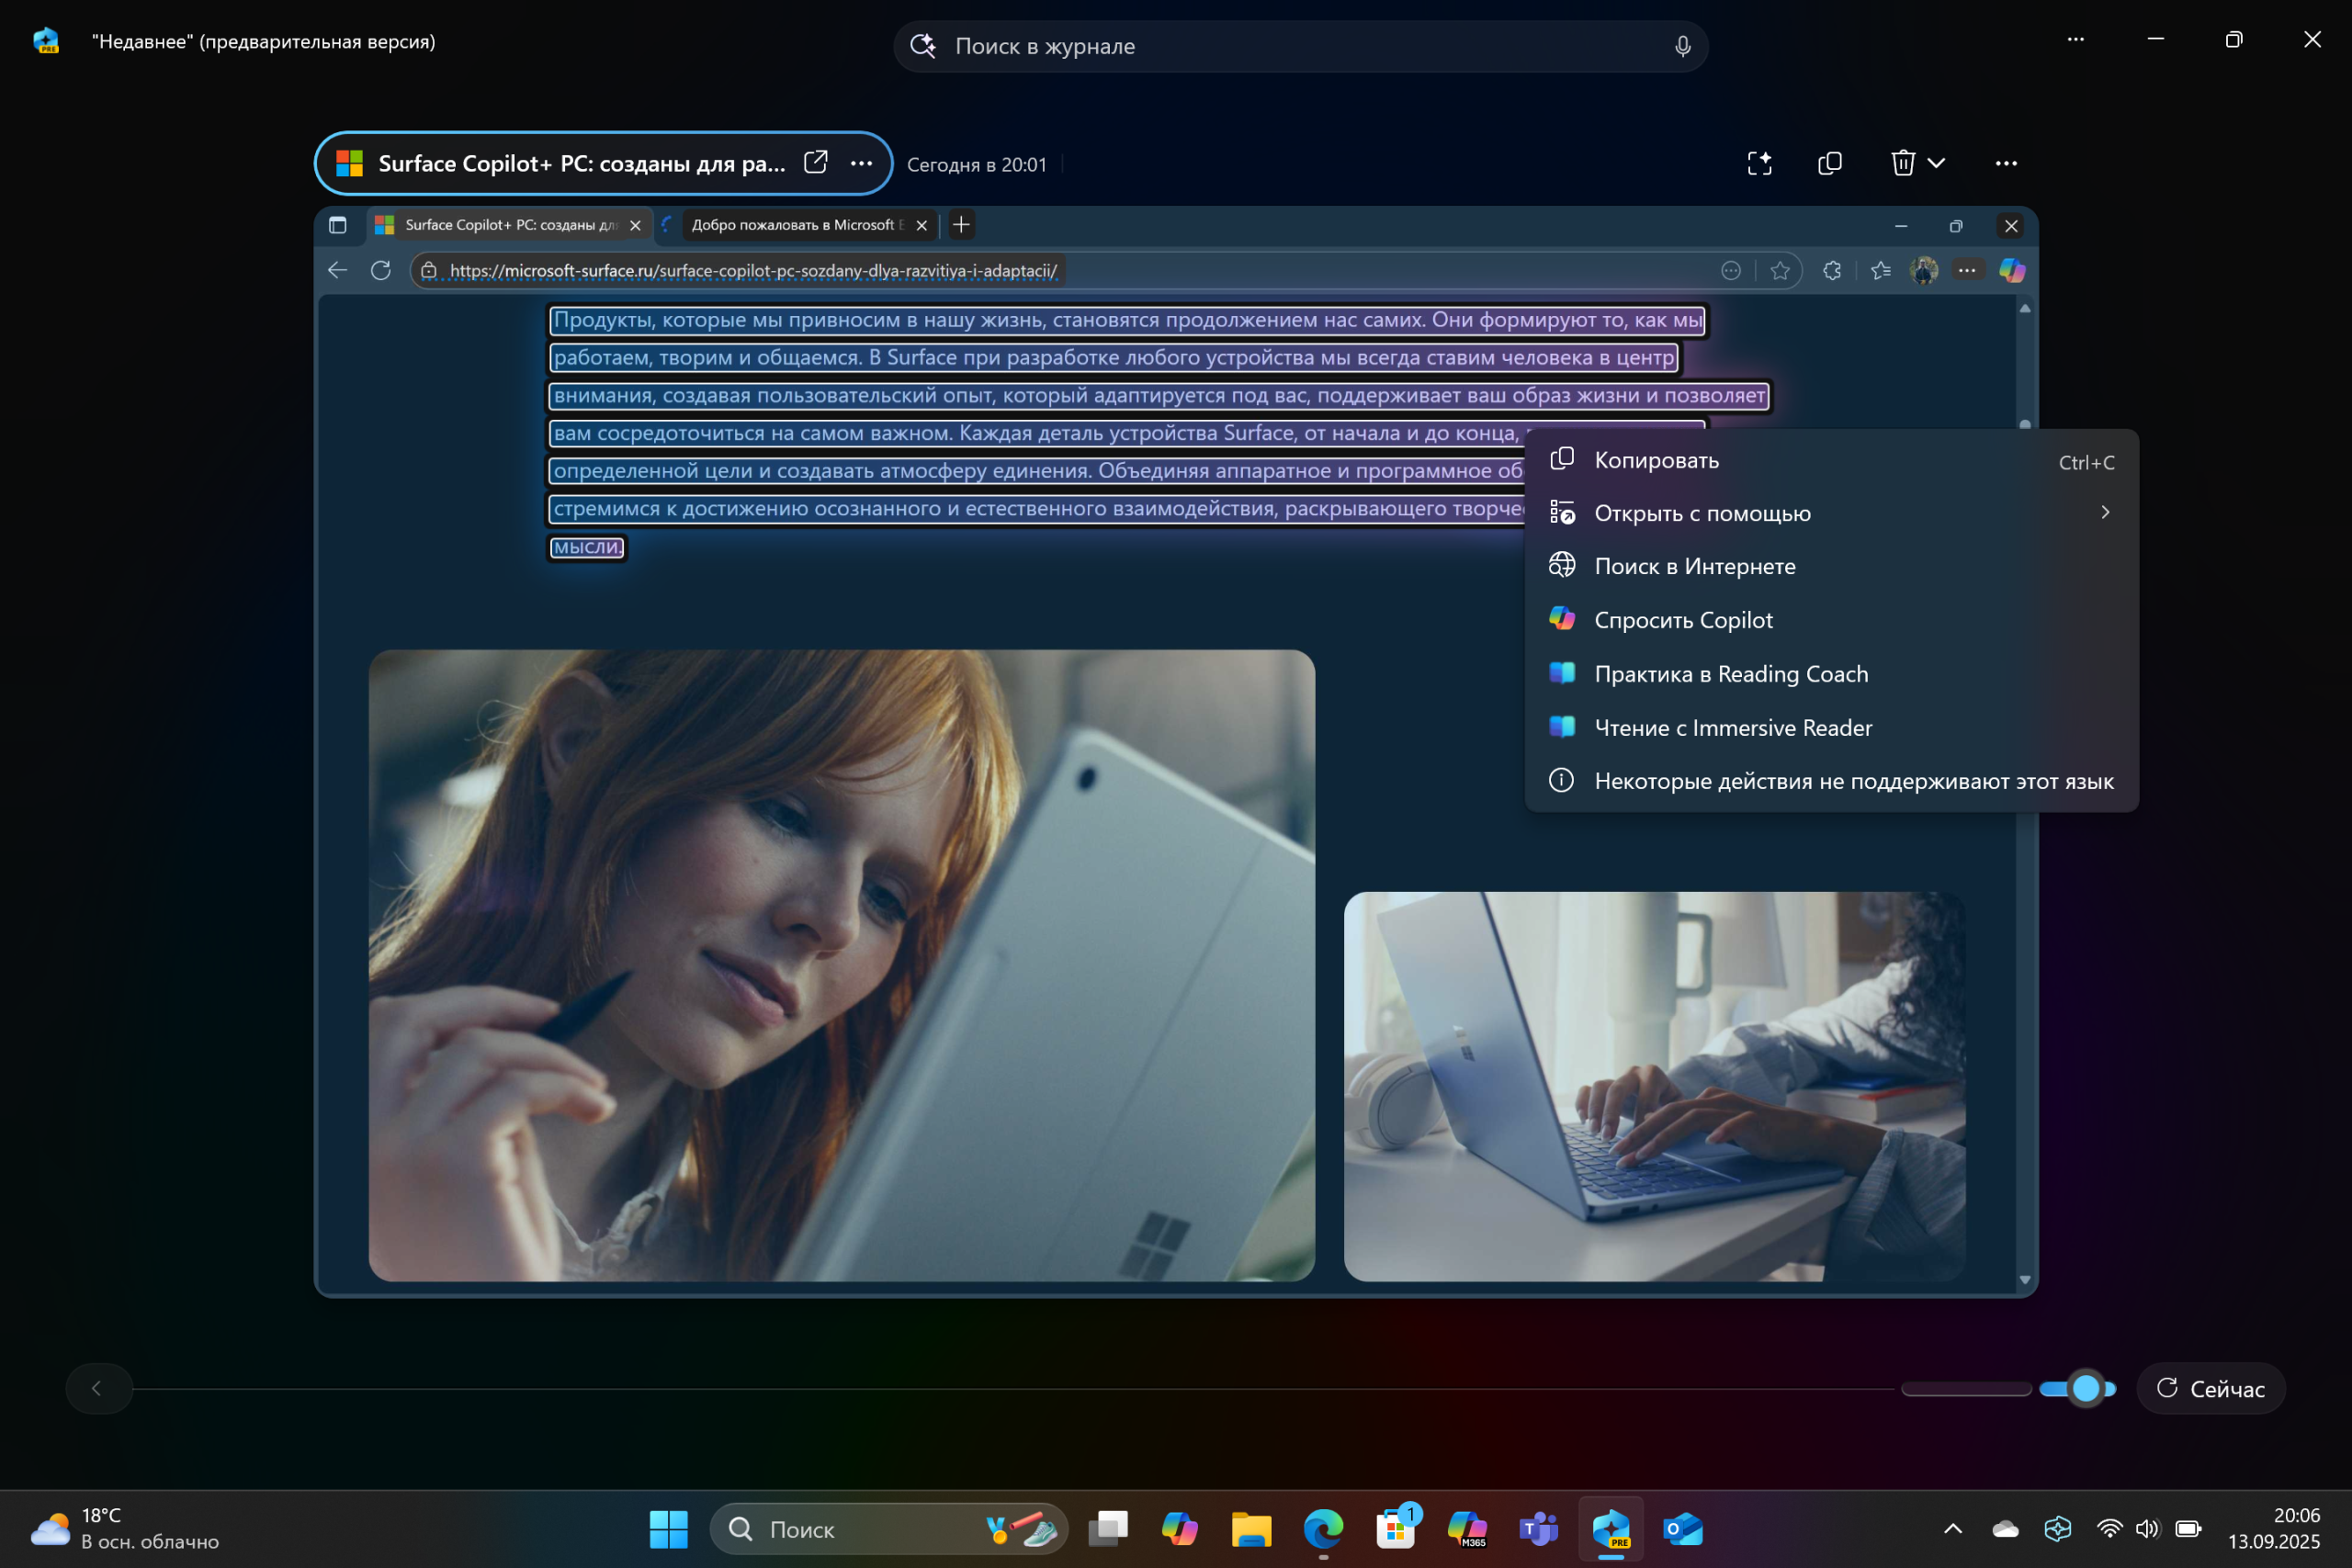
Task: Open Copilot sidebar icon in Edge
Action: [2012, 270]
